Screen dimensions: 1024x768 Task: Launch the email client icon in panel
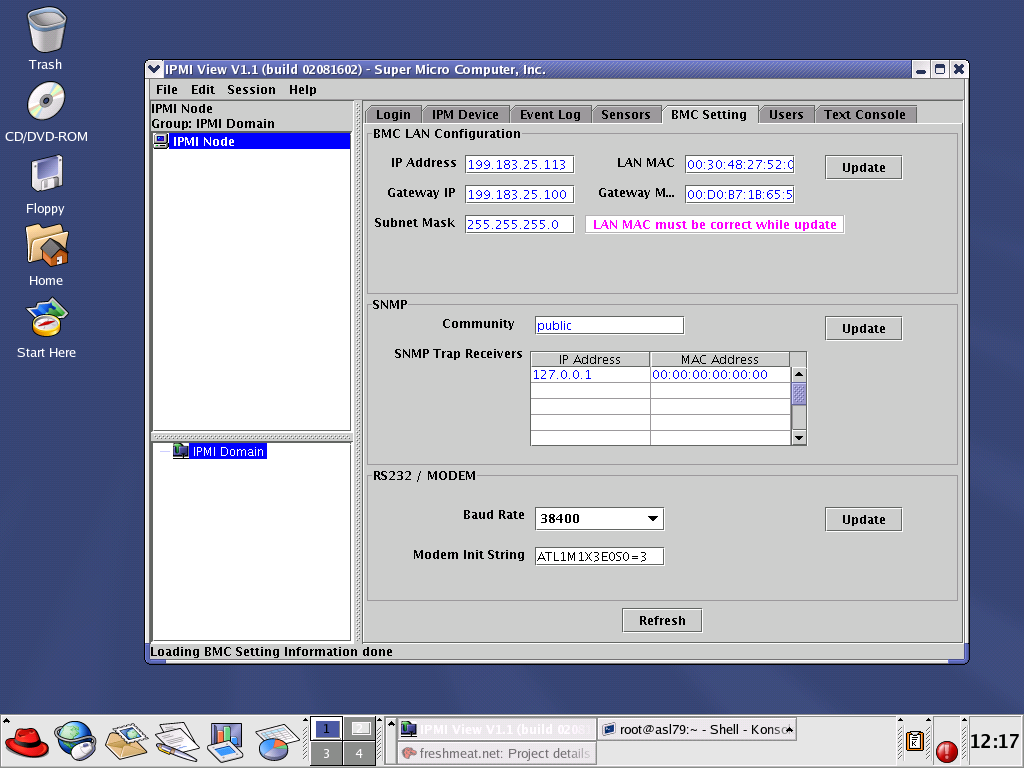coord(126,742)
